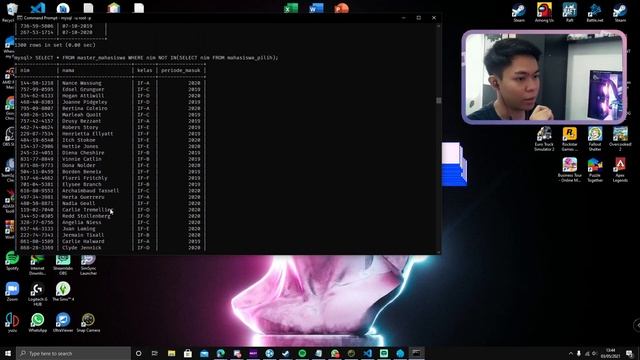Open File Explorer from the taskbar
The width and height of the screenshot is (640, 360).
[171, 353]
